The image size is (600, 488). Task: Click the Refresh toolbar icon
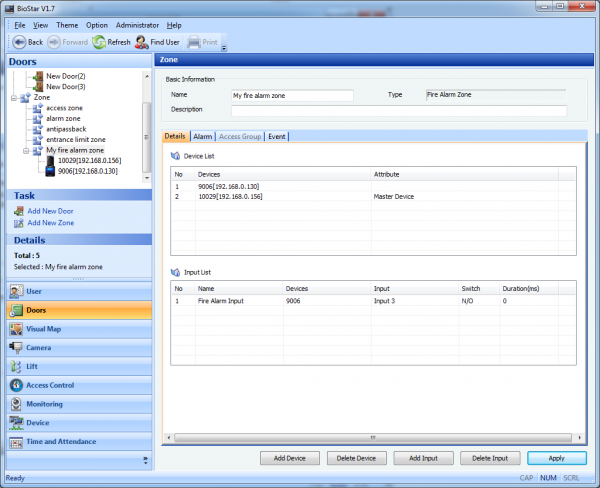click(99, 42)
